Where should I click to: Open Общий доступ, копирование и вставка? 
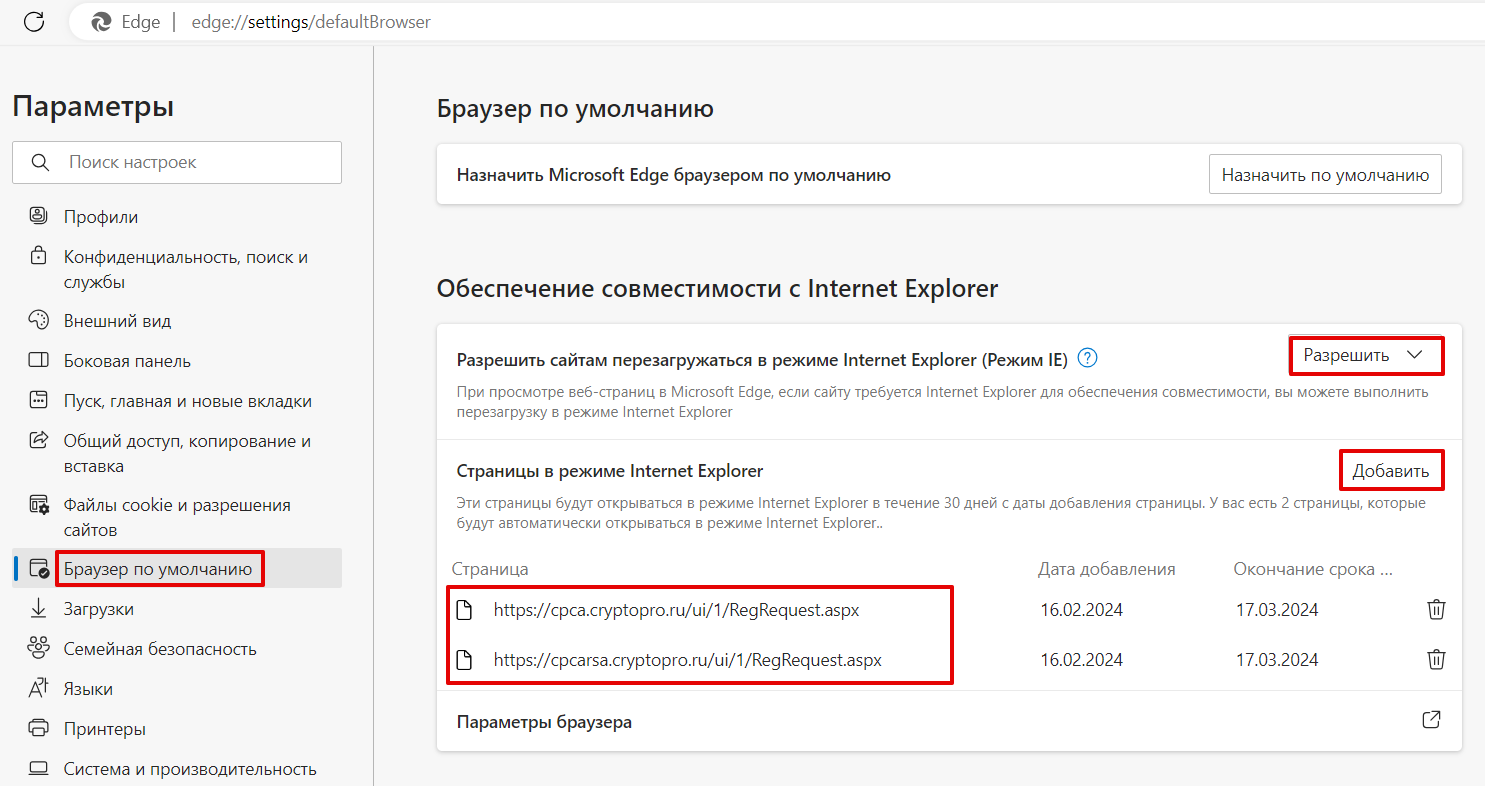188,453
